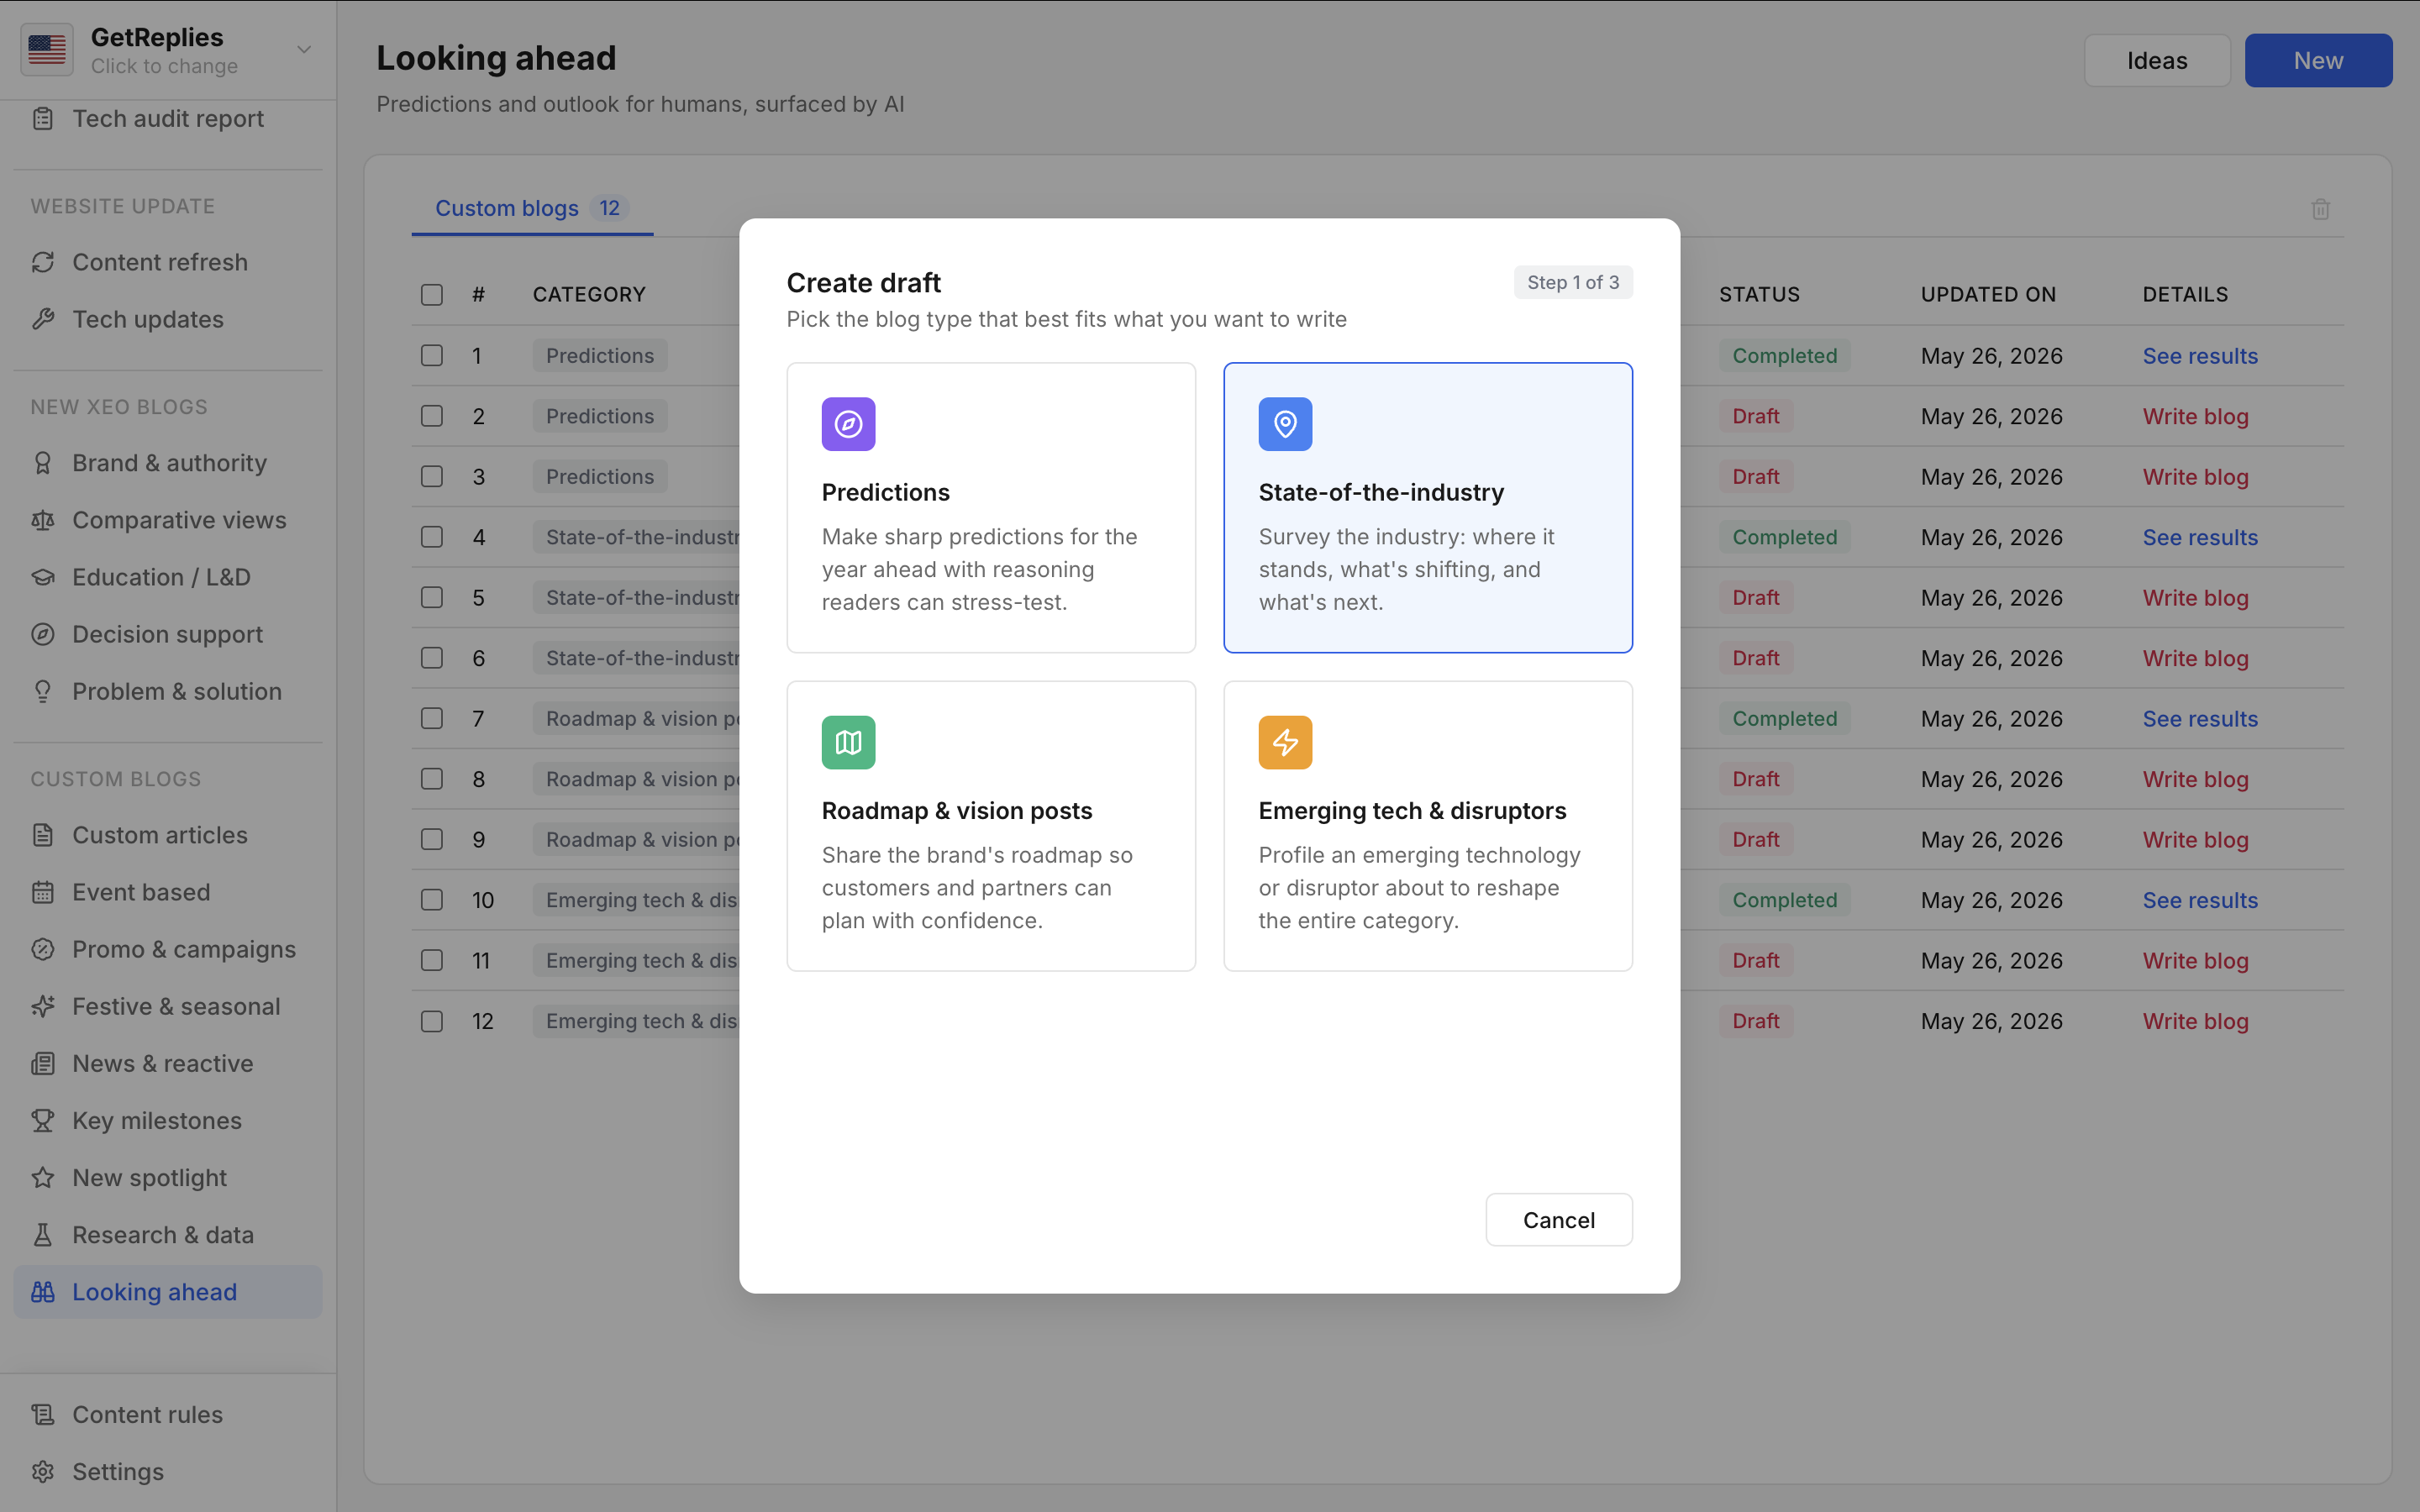
Task: Click the News & reactive newspaper icon
Action: (43, 1063)
